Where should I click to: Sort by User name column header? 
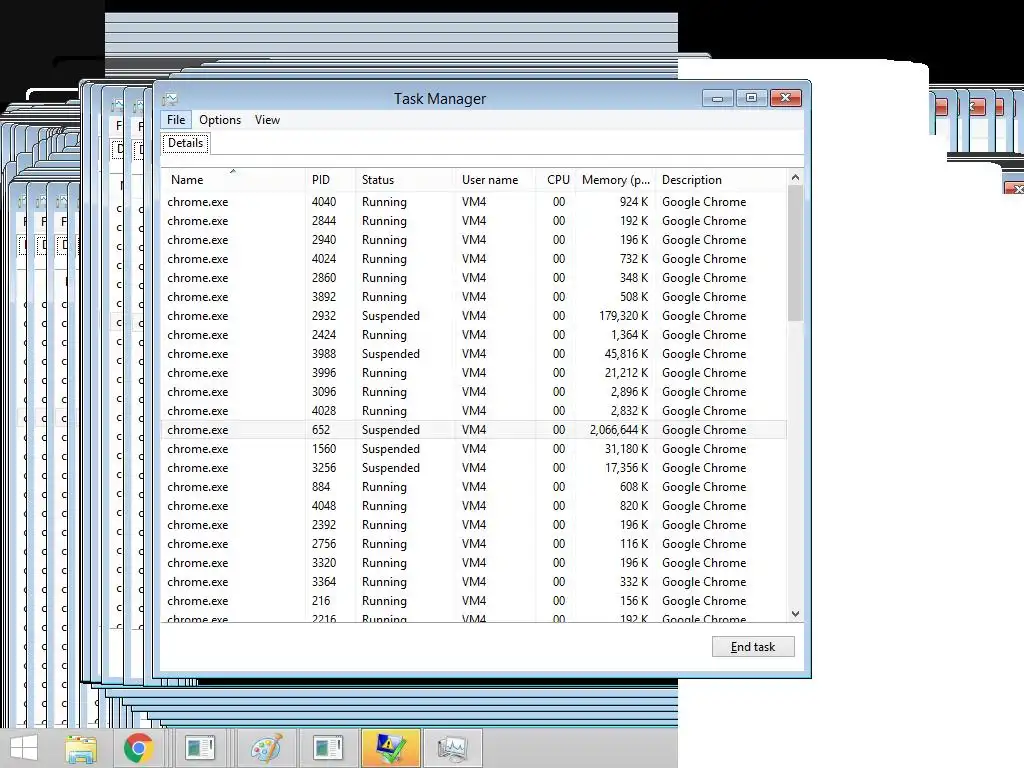[x=494, y=180]
